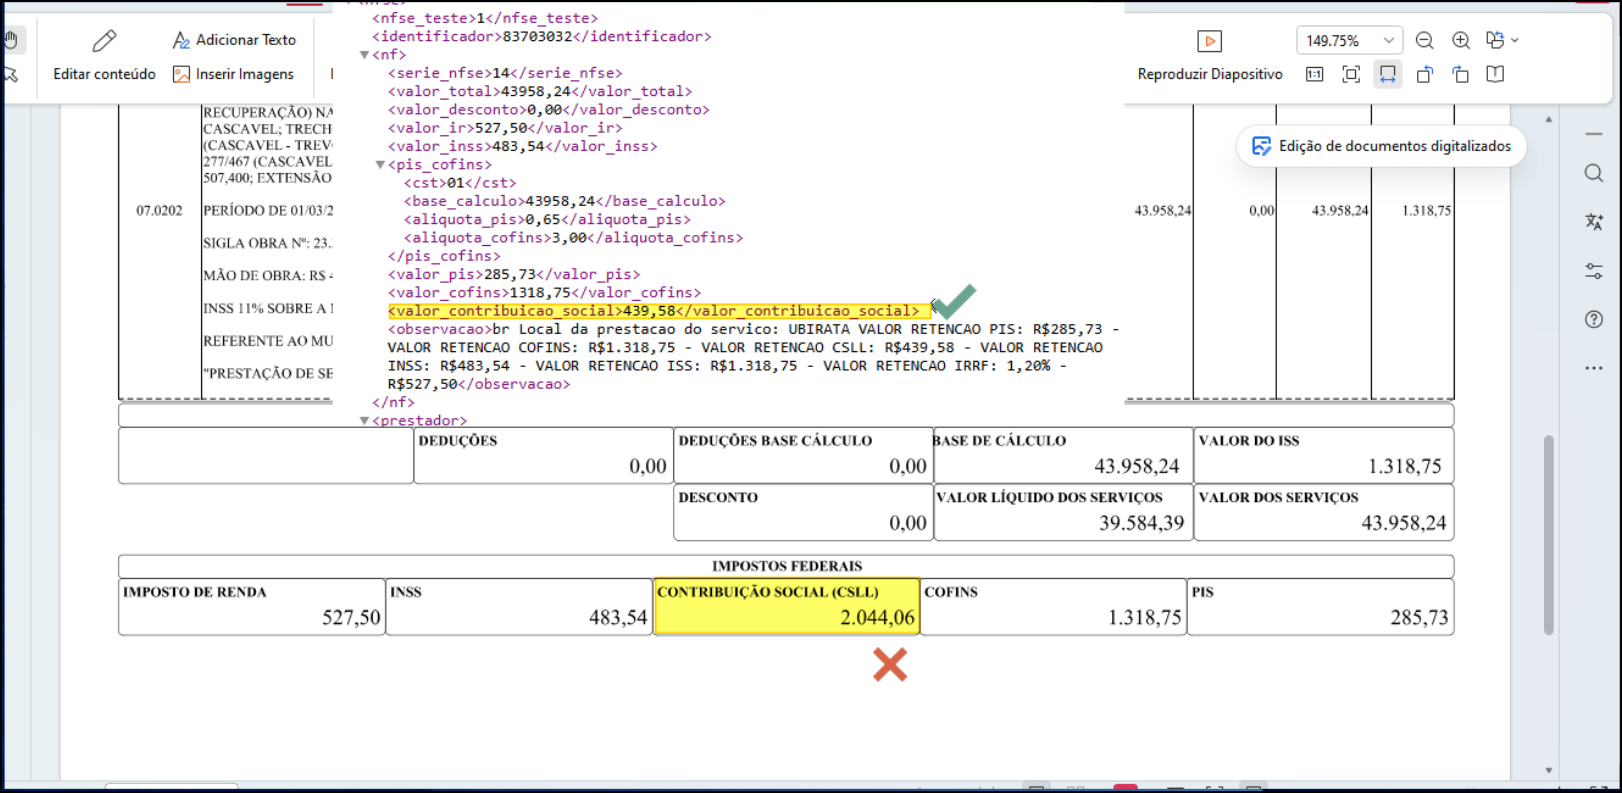Toggle the reading mode book icon

click(x=1496, y=74)
